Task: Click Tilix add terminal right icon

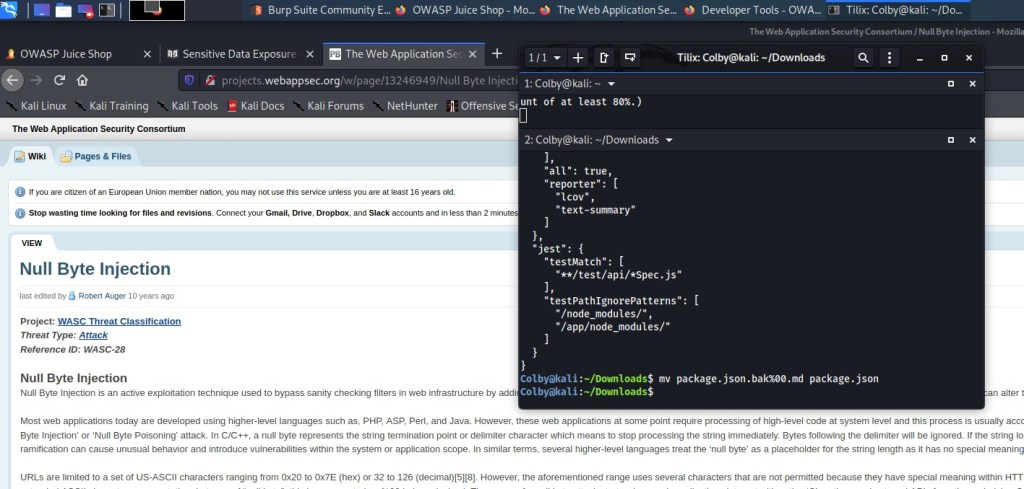Action: [x=603, y=58]
